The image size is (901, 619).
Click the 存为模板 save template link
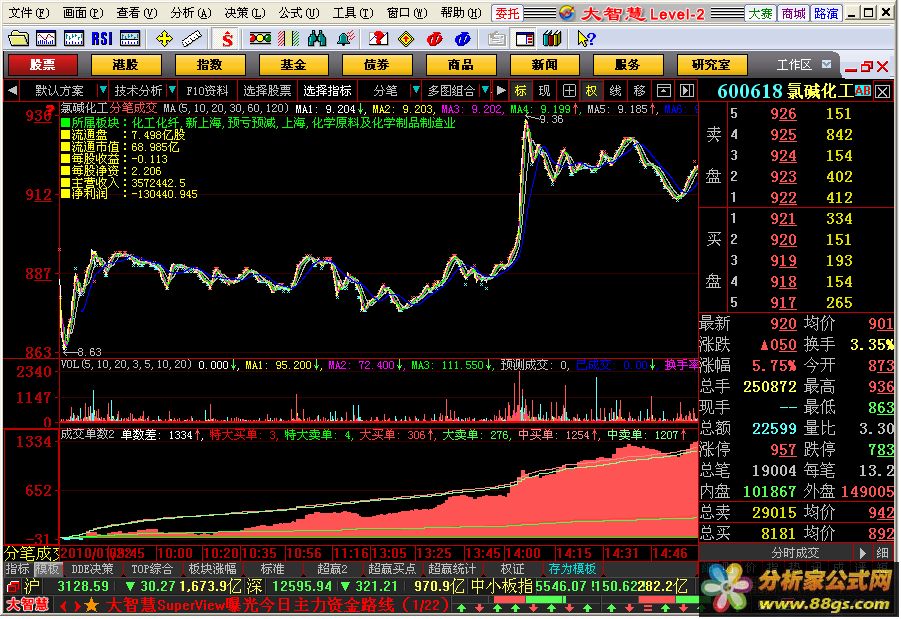[x=572, y=569]
